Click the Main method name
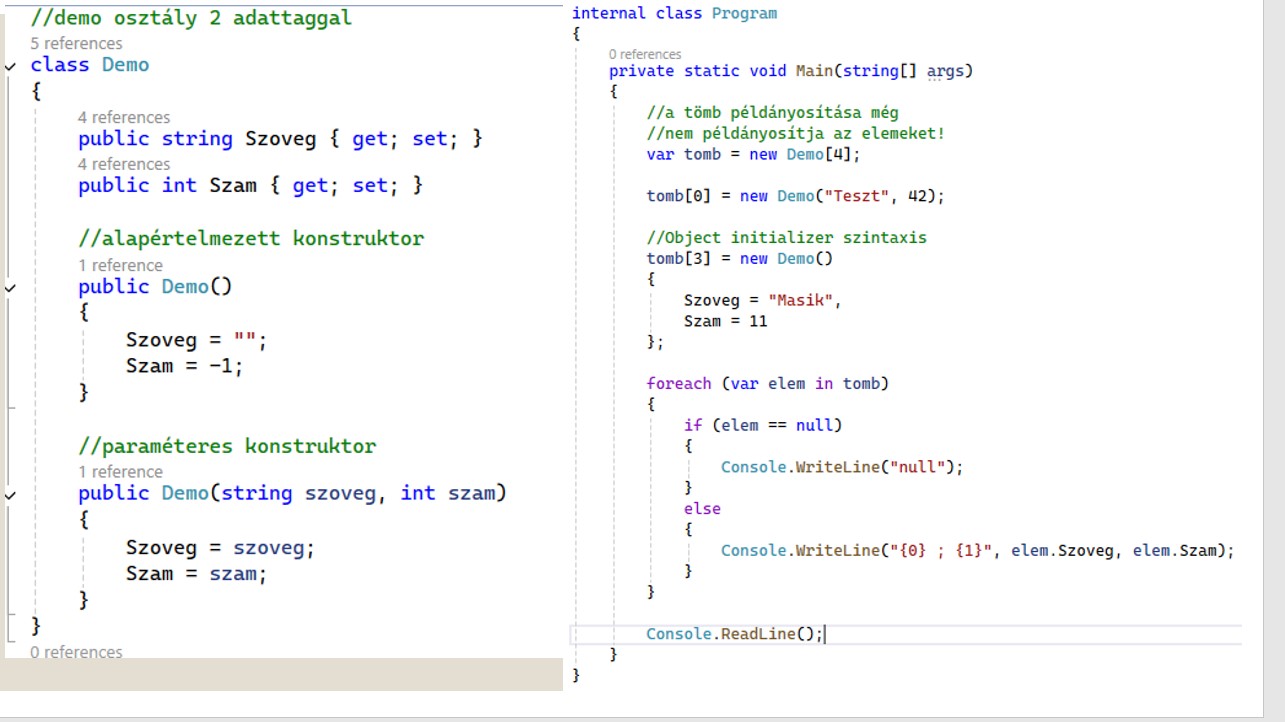The height and width of the screenshot is (722, 1285). coord(815,71)
